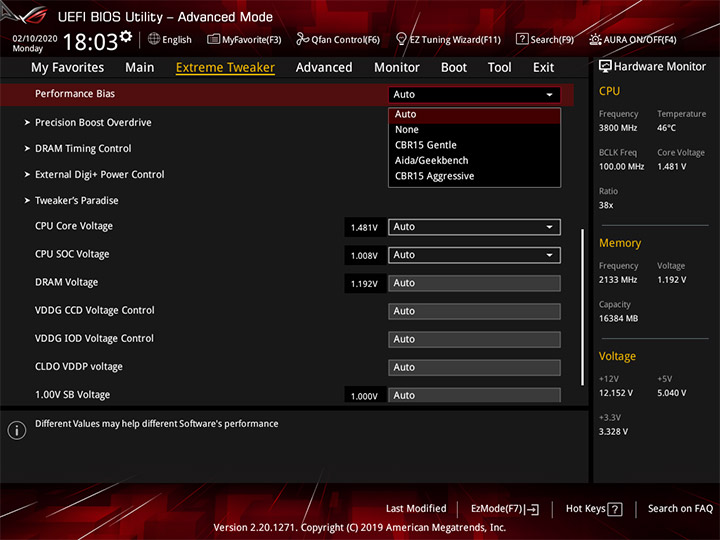Click the info icon beside help text
The height and width of the screenshot is (540, 720).
point(17,430)
